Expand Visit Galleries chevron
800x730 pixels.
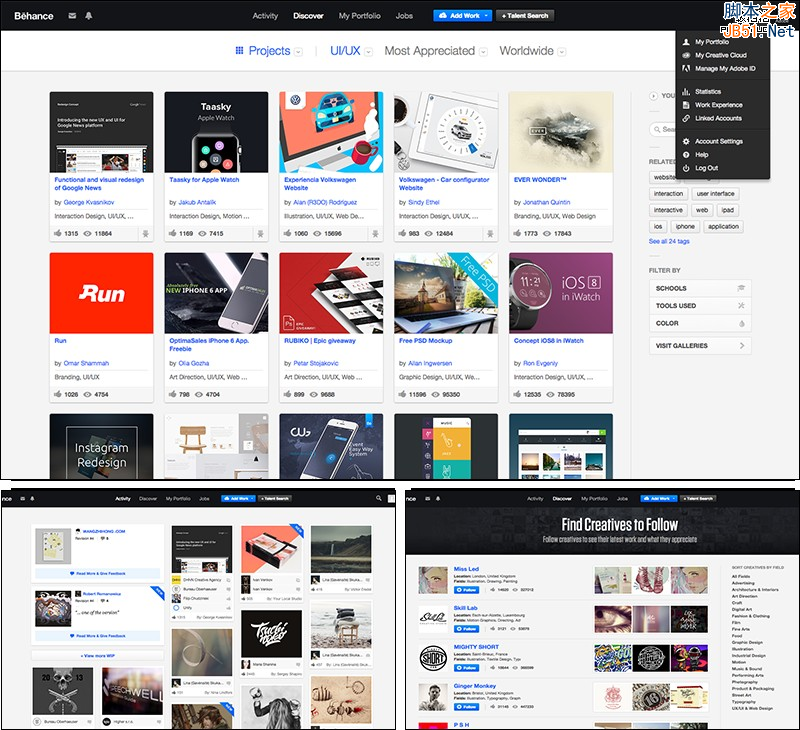[741, 346]
